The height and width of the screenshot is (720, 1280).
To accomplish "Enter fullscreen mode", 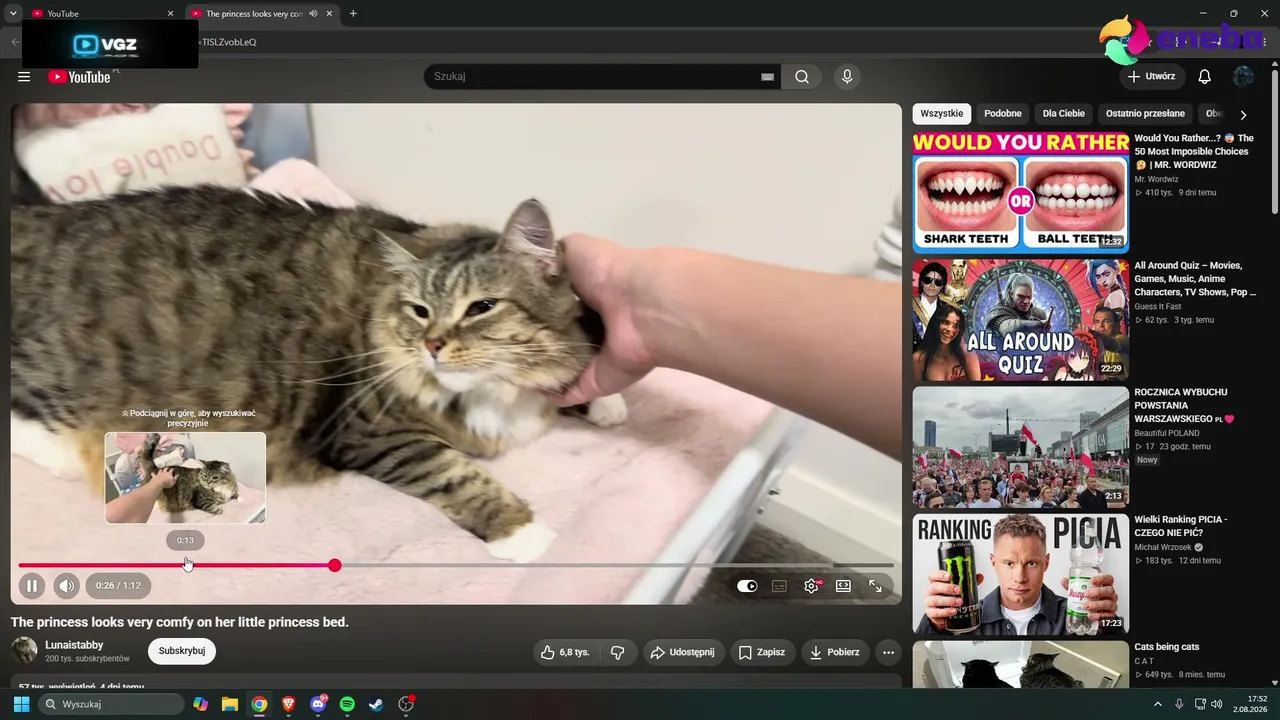I will tap(875, 586).
